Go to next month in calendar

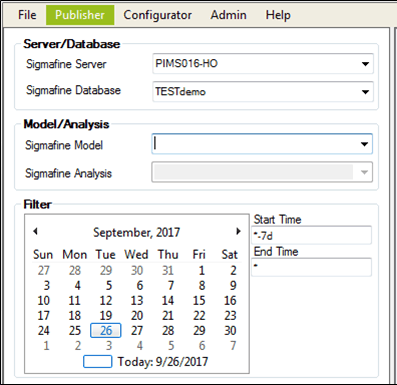238,231
